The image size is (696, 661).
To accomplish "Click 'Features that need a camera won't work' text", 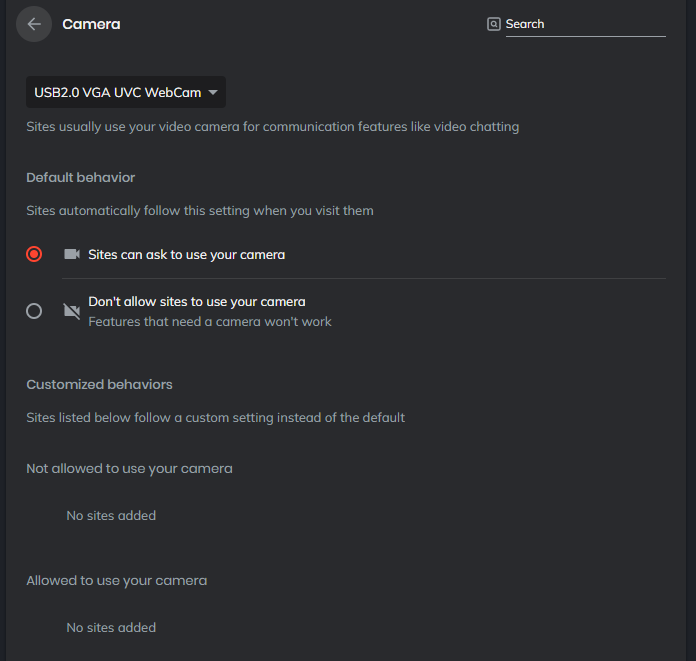I will point(210,322).
